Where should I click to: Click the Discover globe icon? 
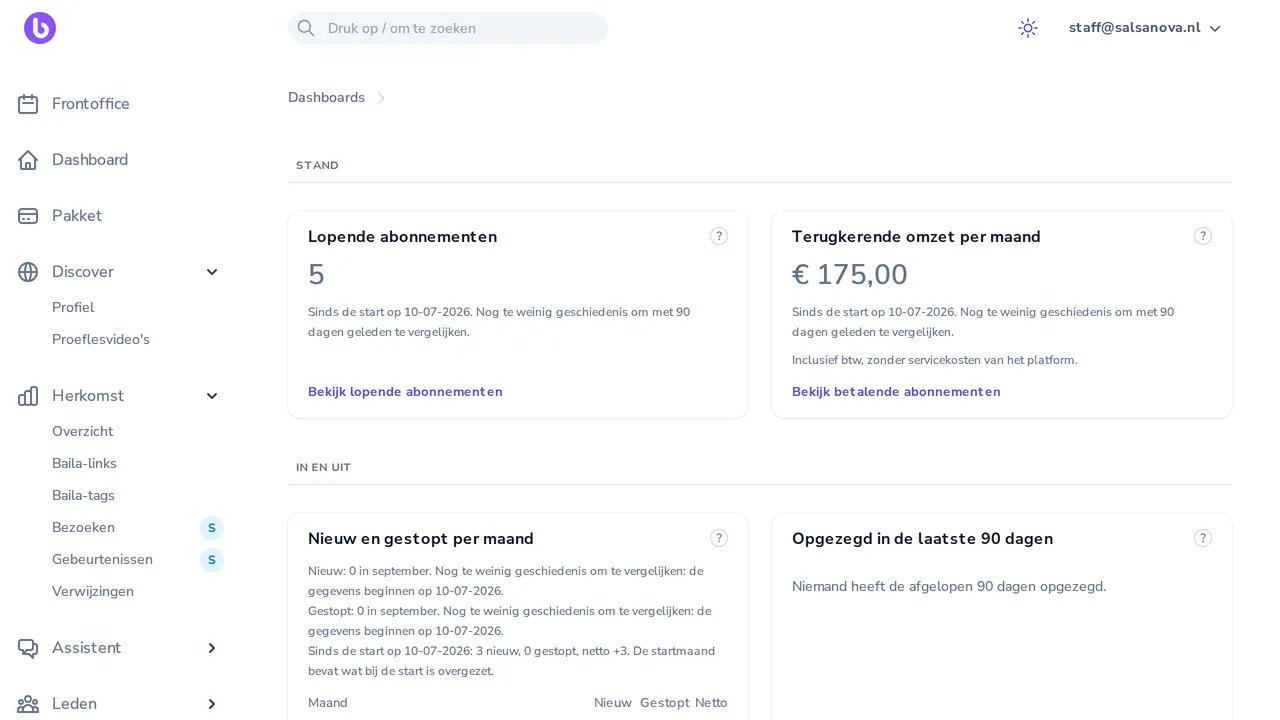[x=28, y=272]
